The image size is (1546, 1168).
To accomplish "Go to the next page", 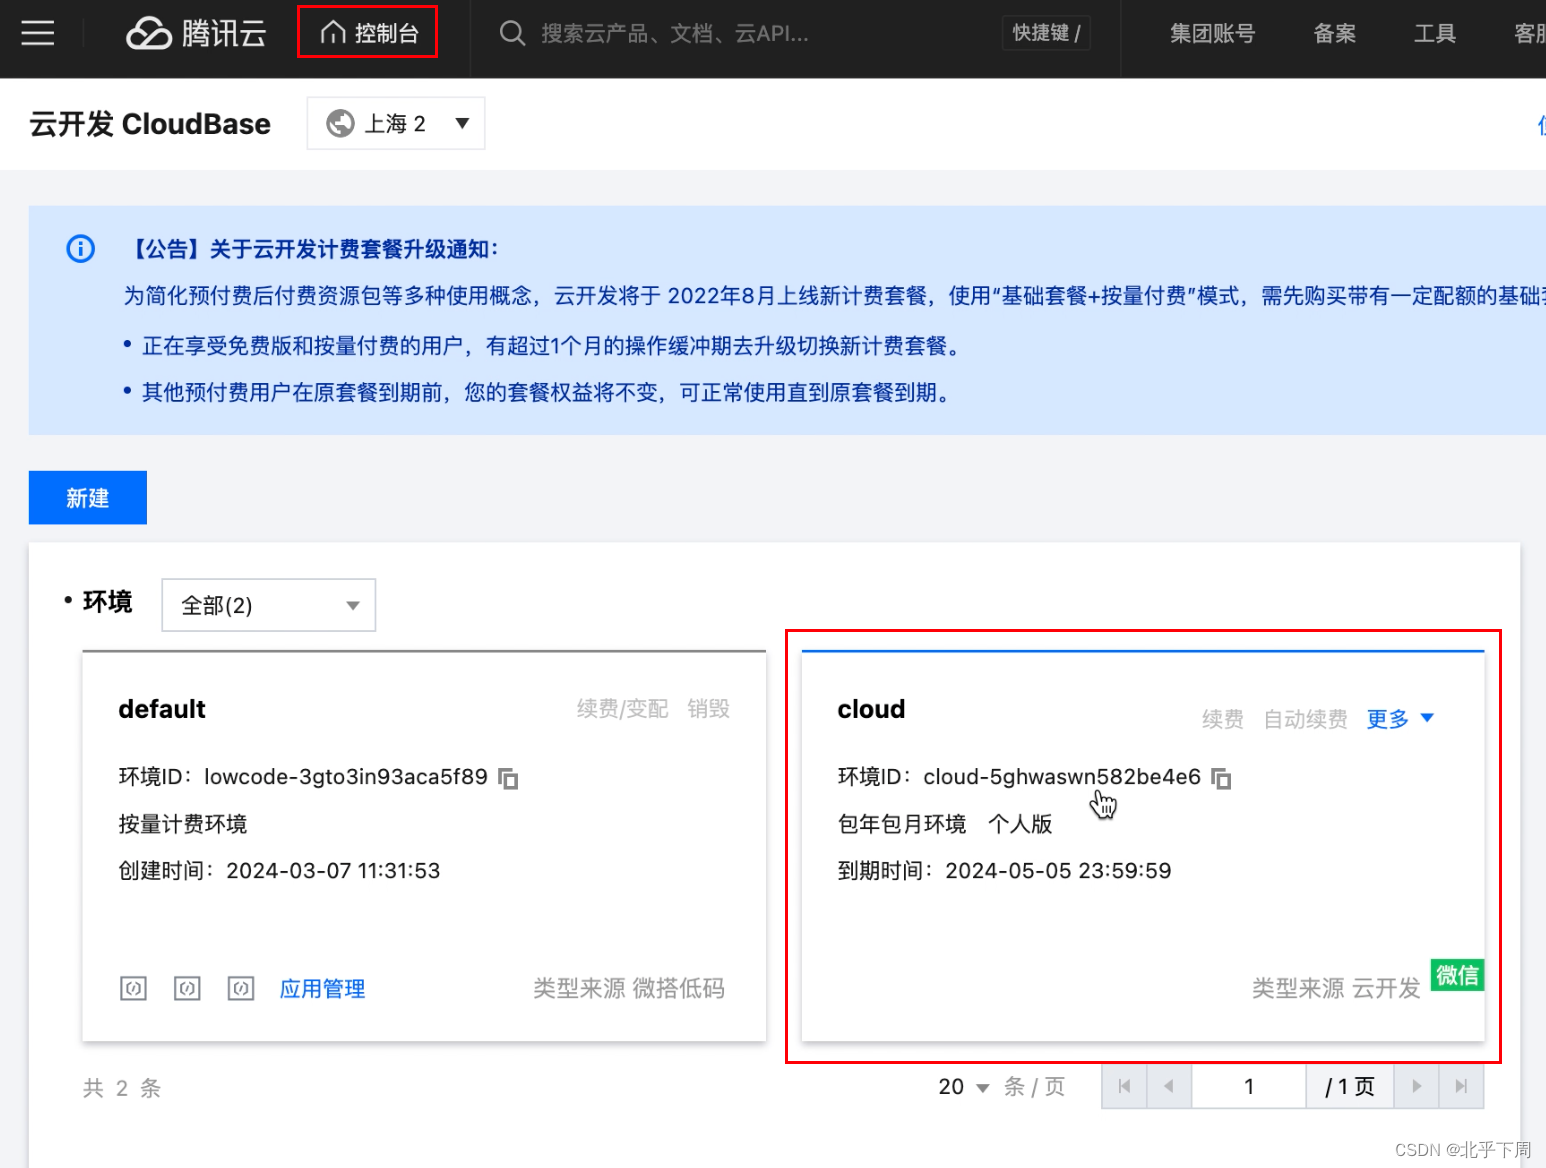I will point(1416,1087).
